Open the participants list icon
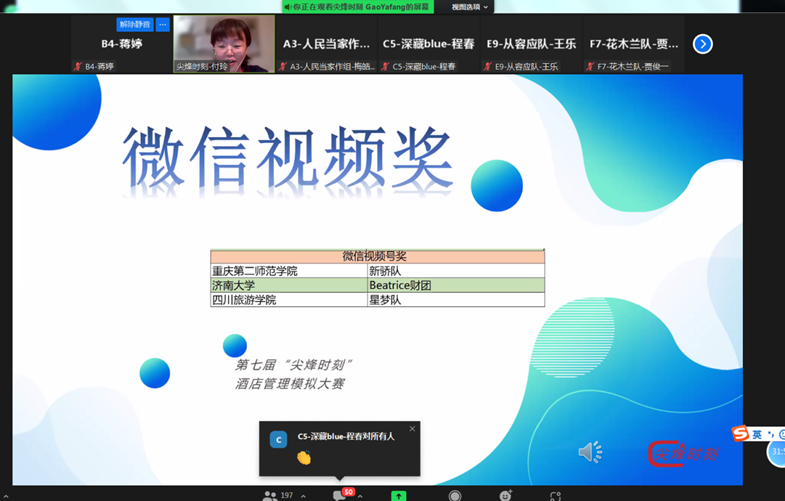 [270, 495]
